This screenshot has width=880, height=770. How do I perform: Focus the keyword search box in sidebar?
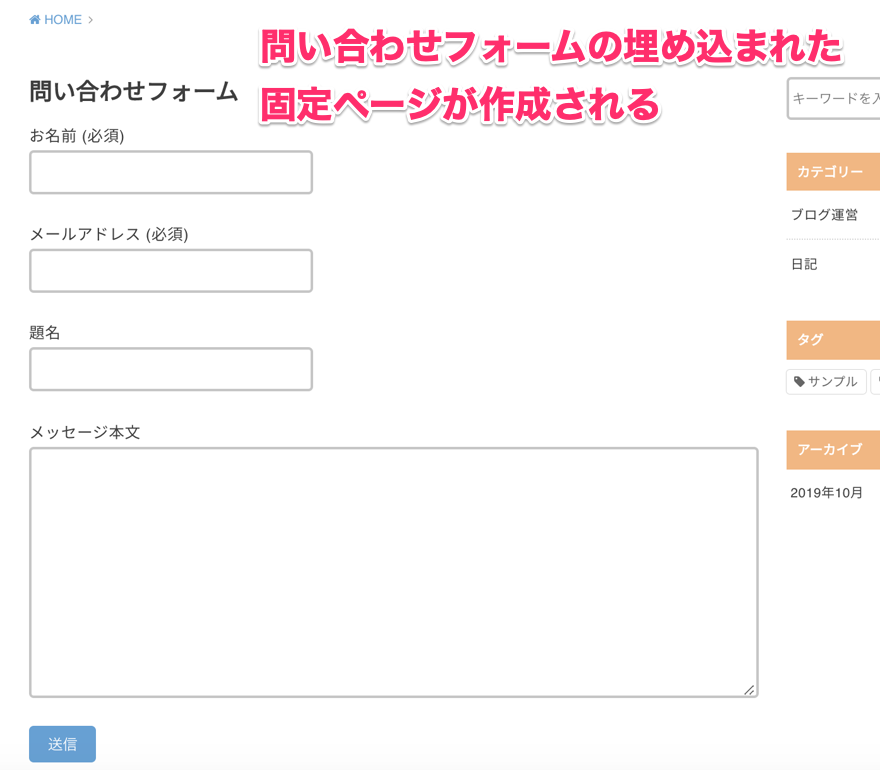tap(835, 98)
